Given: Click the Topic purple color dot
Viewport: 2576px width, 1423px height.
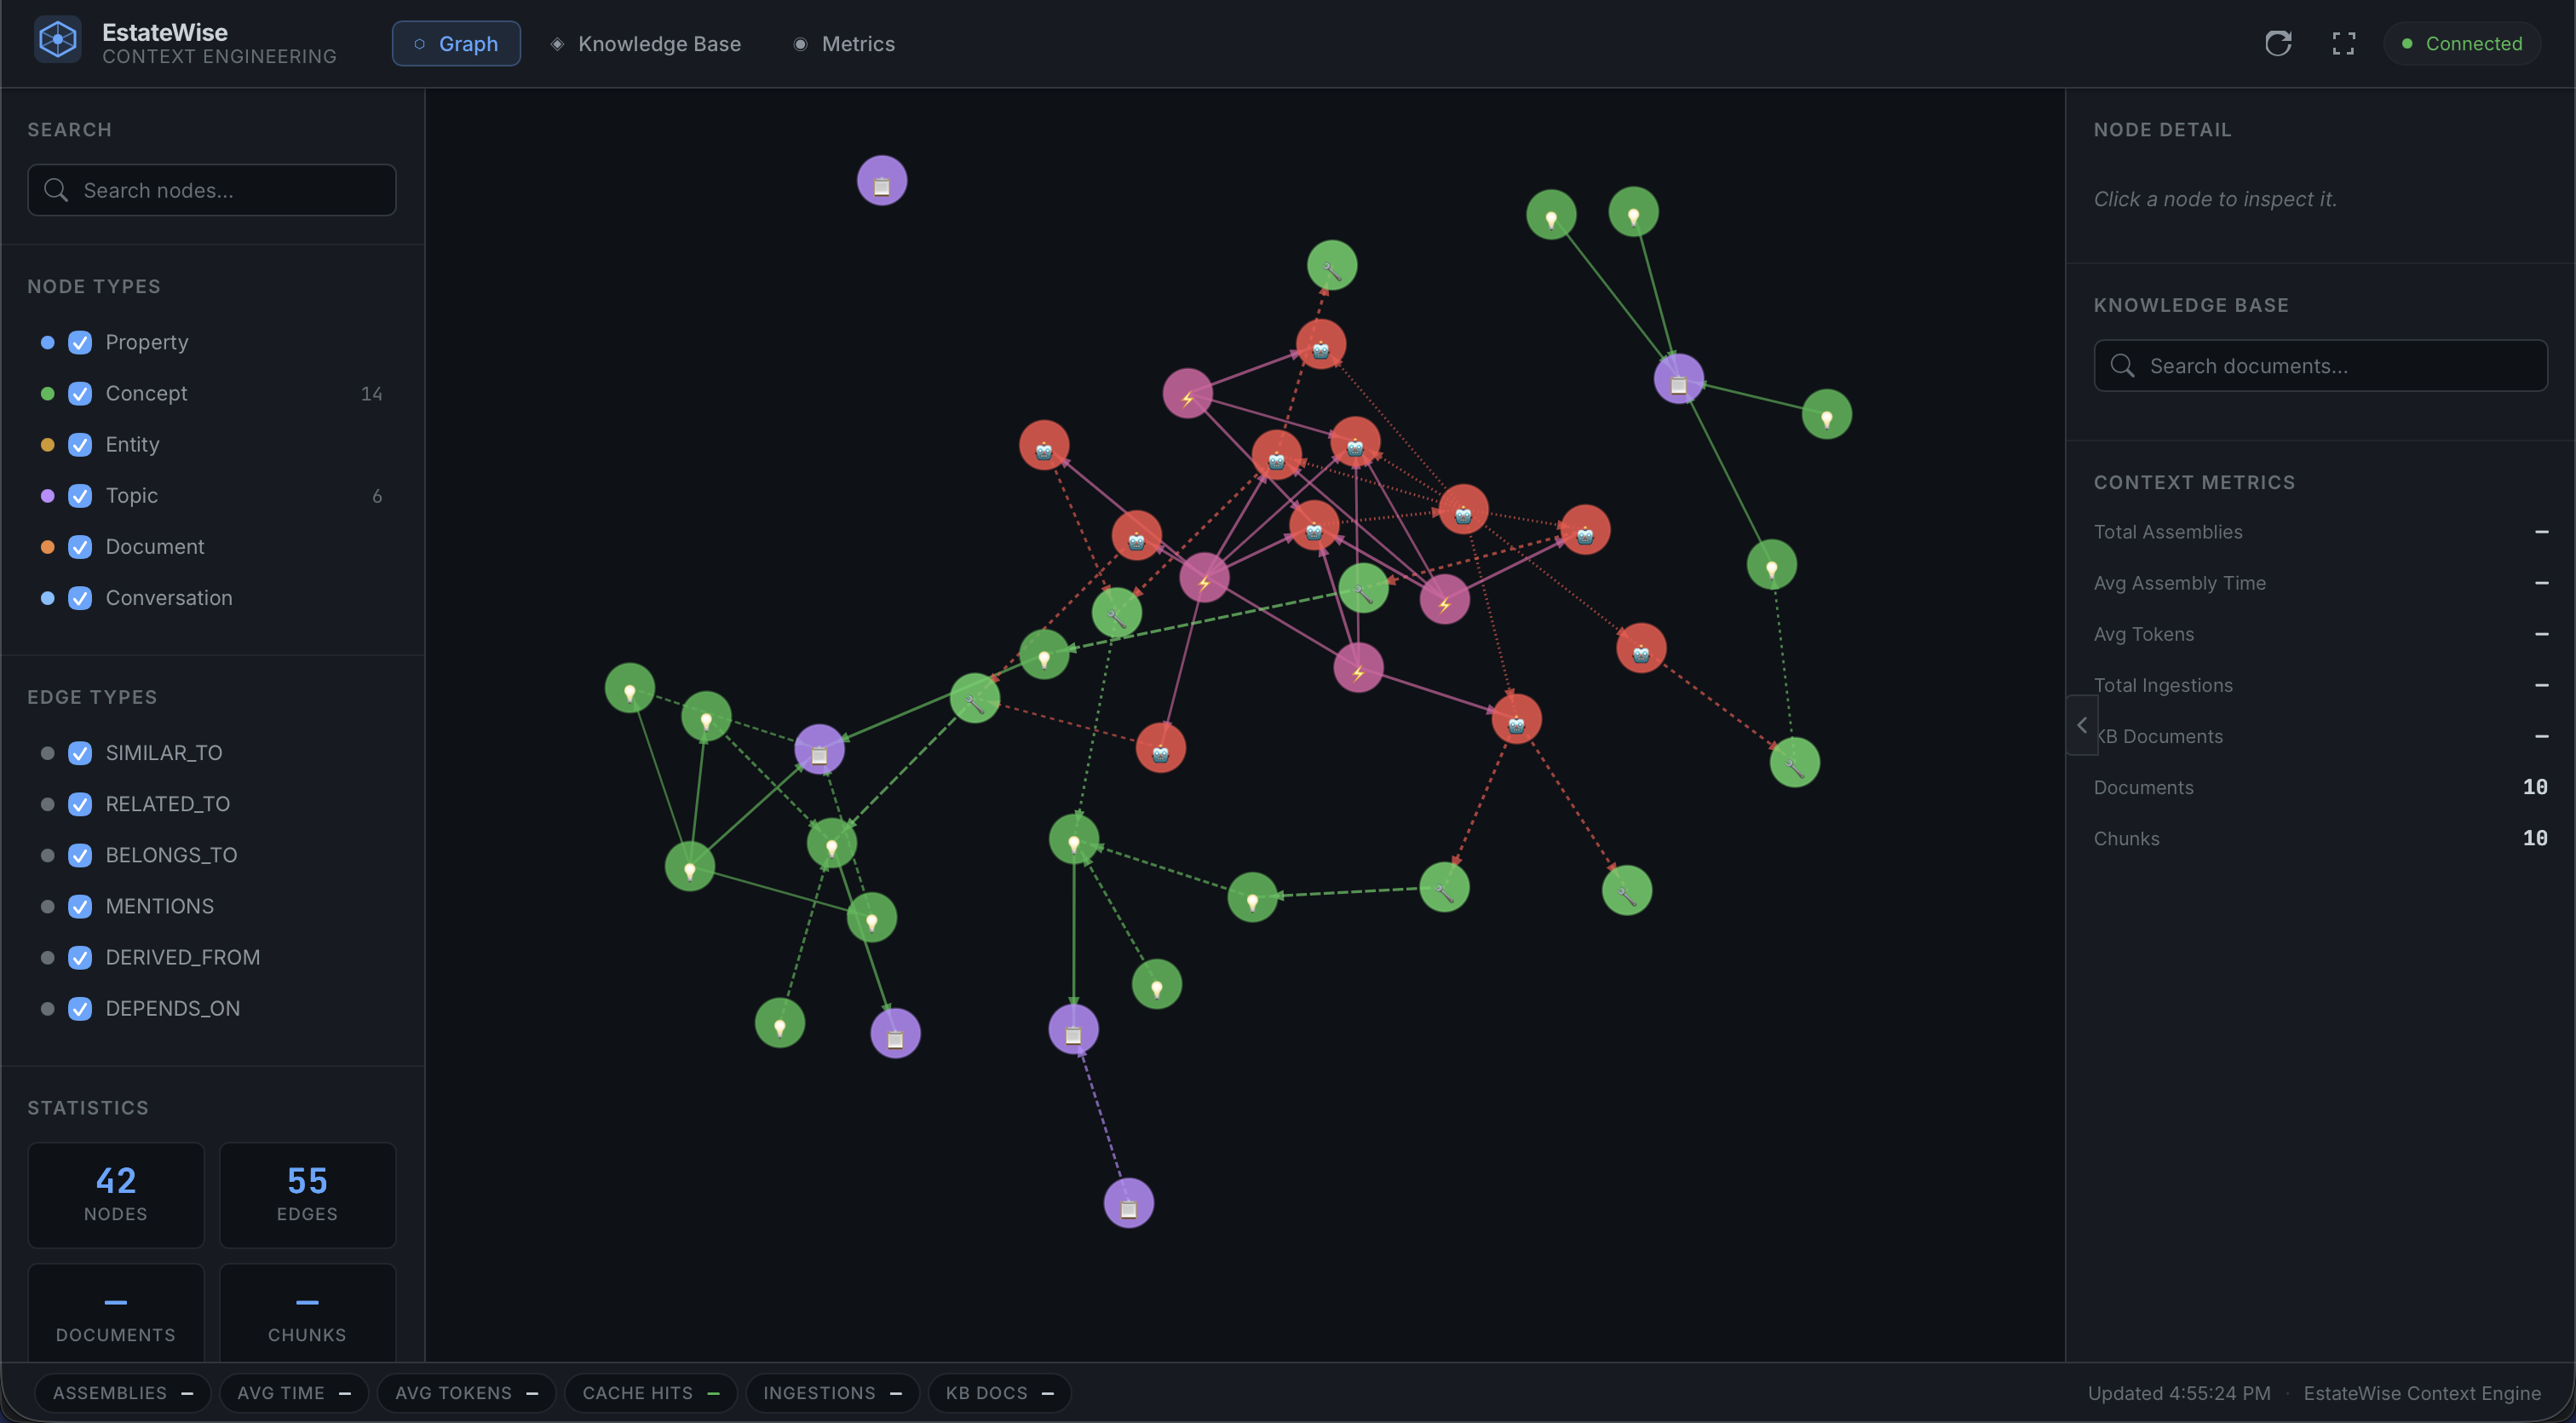Looking at the screenshot, I should (47, 495).
